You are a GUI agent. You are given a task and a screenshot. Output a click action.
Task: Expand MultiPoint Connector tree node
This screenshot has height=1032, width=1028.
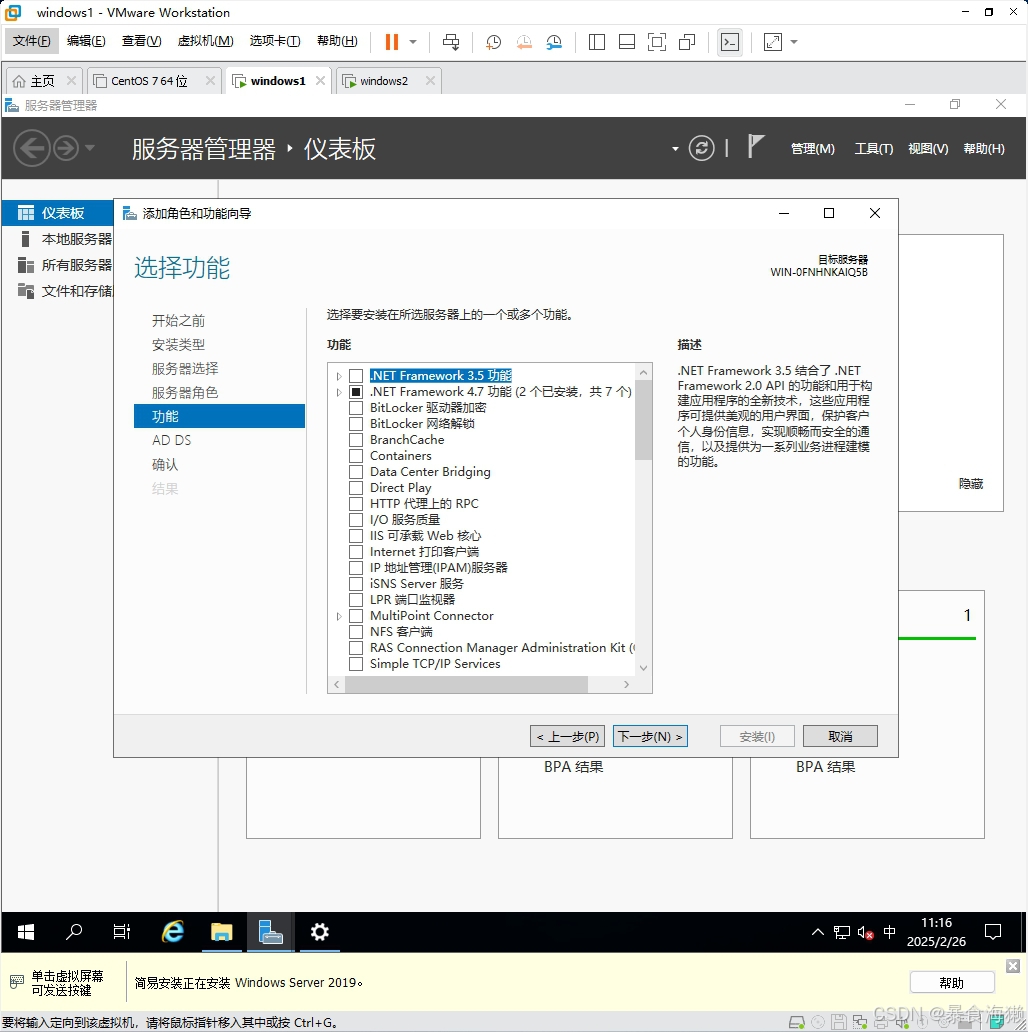(339, 617)
